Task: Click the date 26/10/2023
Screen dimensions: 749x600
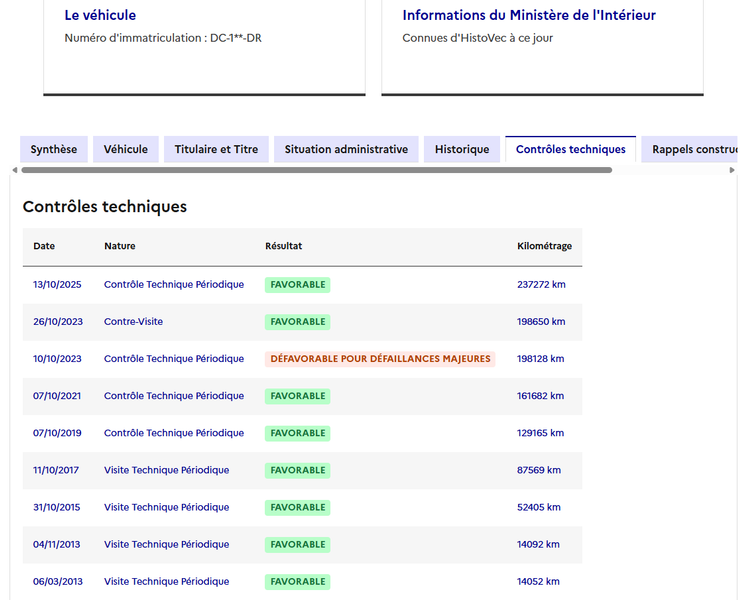Action: click(x=58, y=322)
